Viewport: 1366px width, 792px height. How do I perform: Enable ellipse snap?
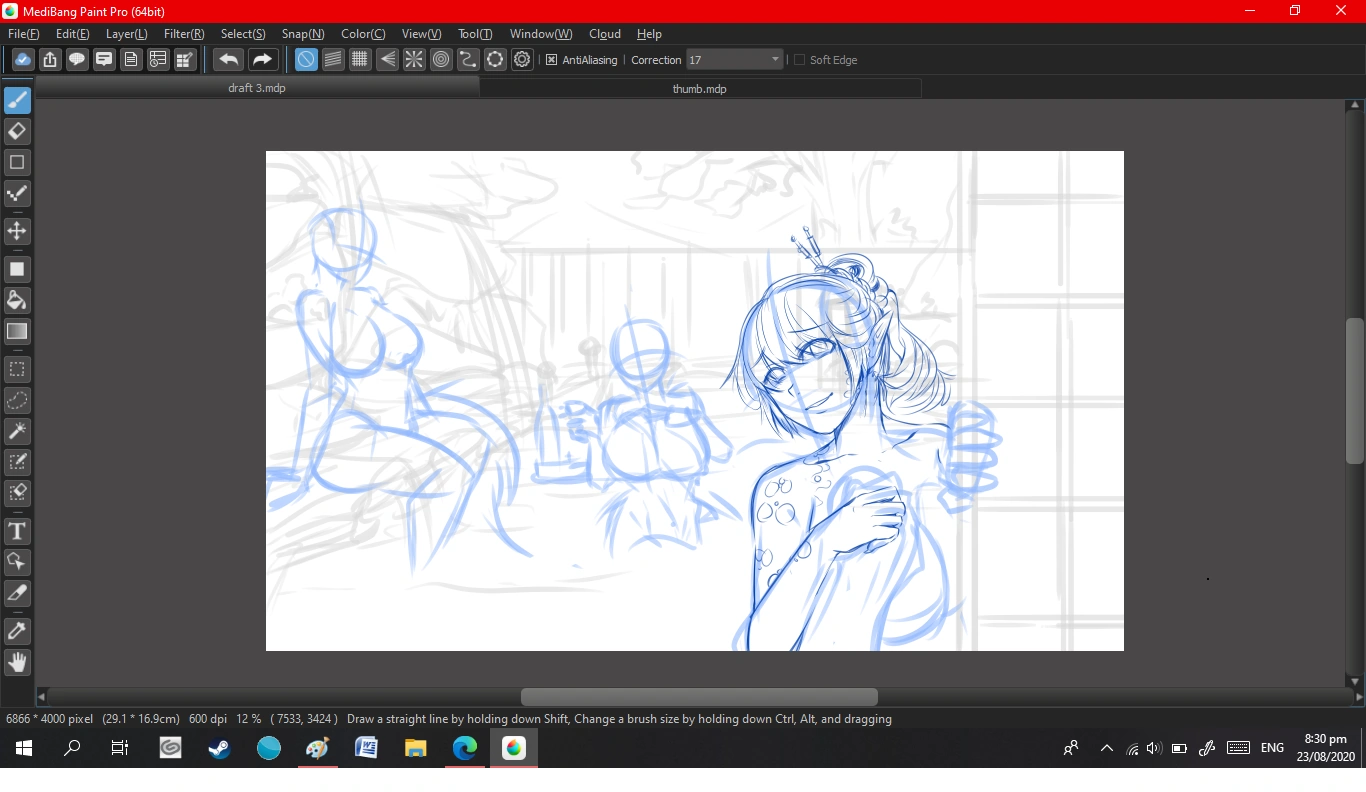coord(495,60)
